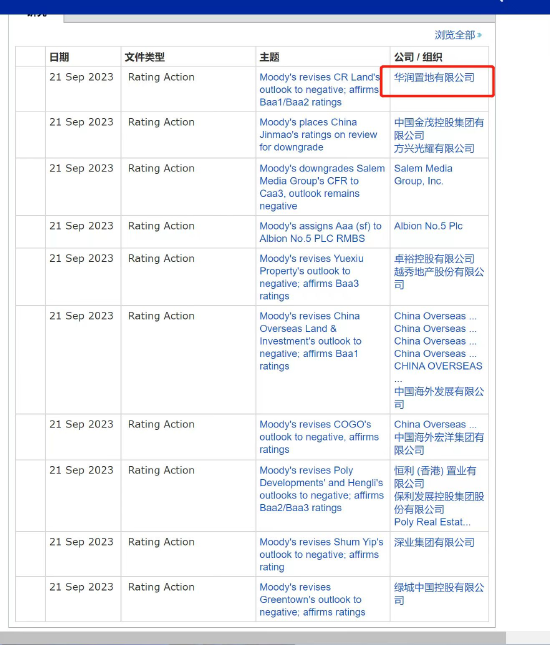The height and width of the screenshot is (645, 550).
Task: Open 方兴光耀有限公司 company link
Action: (434, 148)
